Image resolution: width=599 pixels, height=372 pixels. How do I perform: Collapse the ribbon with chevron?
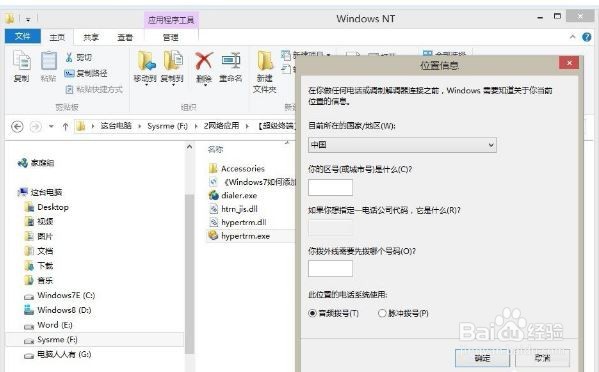(572, 37)
